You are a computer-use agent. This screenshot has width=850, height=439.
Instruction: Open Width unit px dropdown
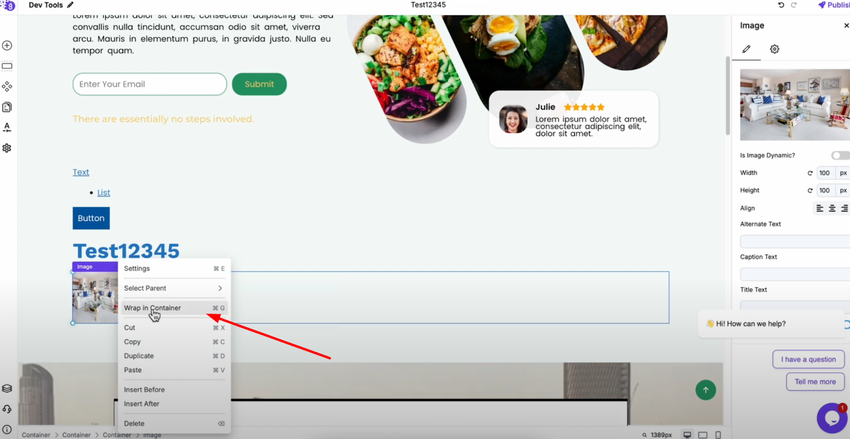843,173
